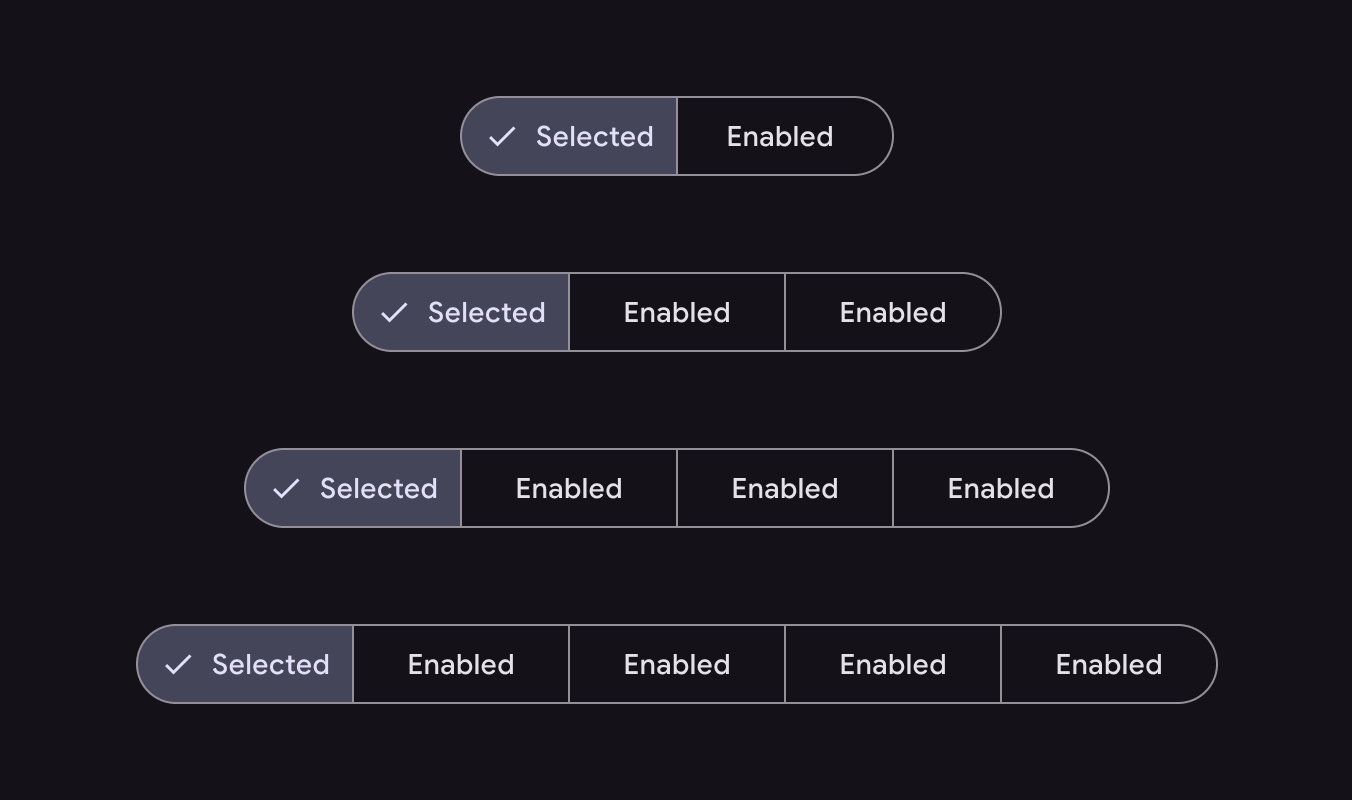1352x800 pixels.
Task: Select last Enabled segment in four-segment group
Action: click(1000, 488)
